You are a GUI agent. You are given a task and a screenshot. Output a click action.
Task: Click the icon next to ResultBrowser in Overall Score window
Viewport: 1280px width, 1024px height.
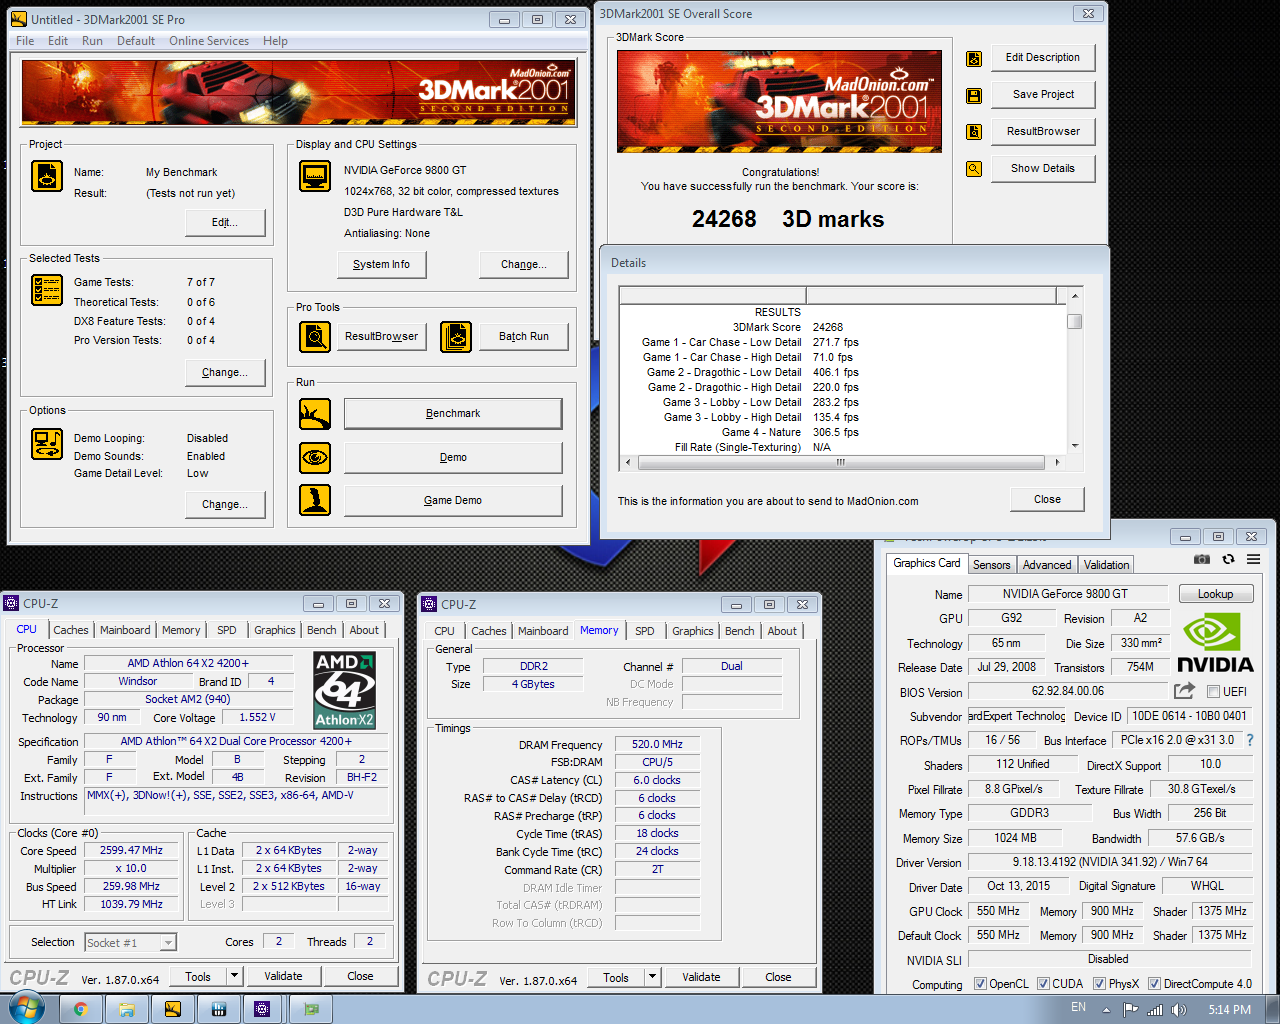(974, 132)
